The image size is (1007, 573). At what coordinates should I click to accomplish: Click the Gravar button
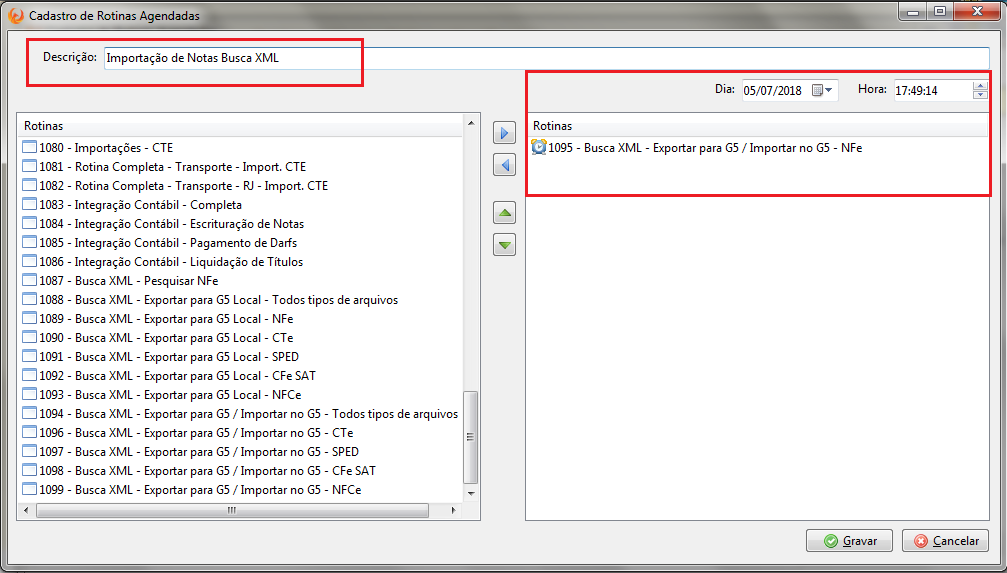point(850,541)
